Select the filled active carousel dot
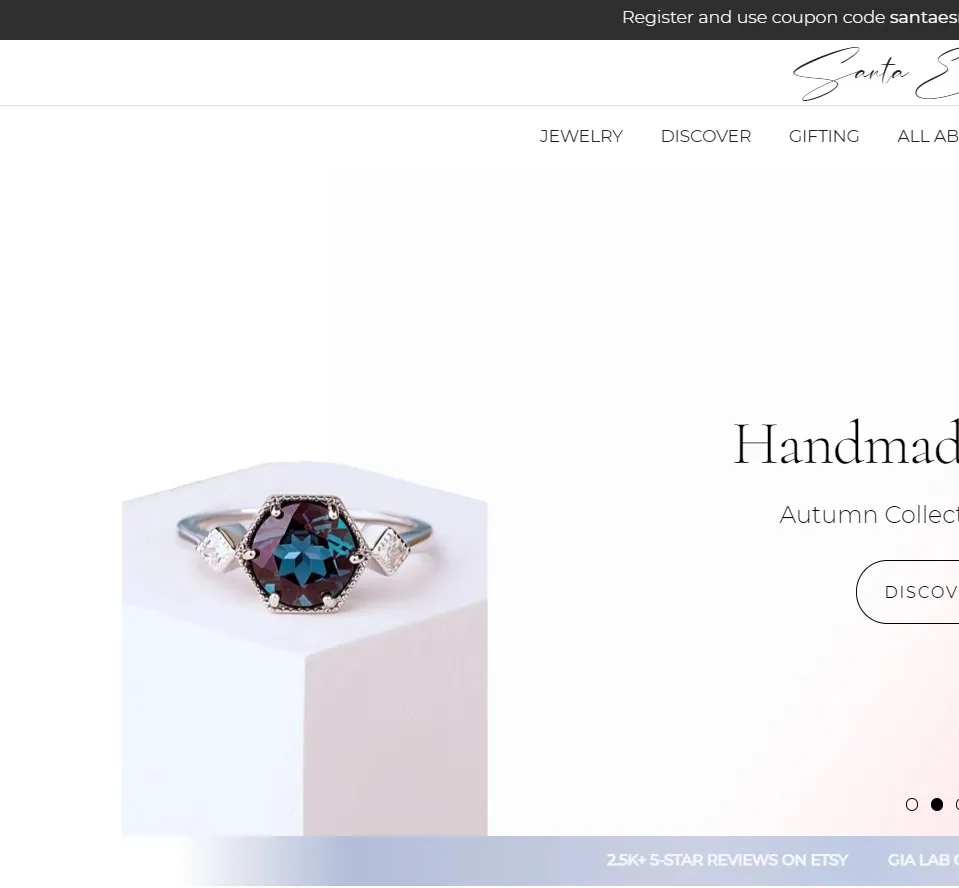959x888 pixels. (x=936, y=805)
